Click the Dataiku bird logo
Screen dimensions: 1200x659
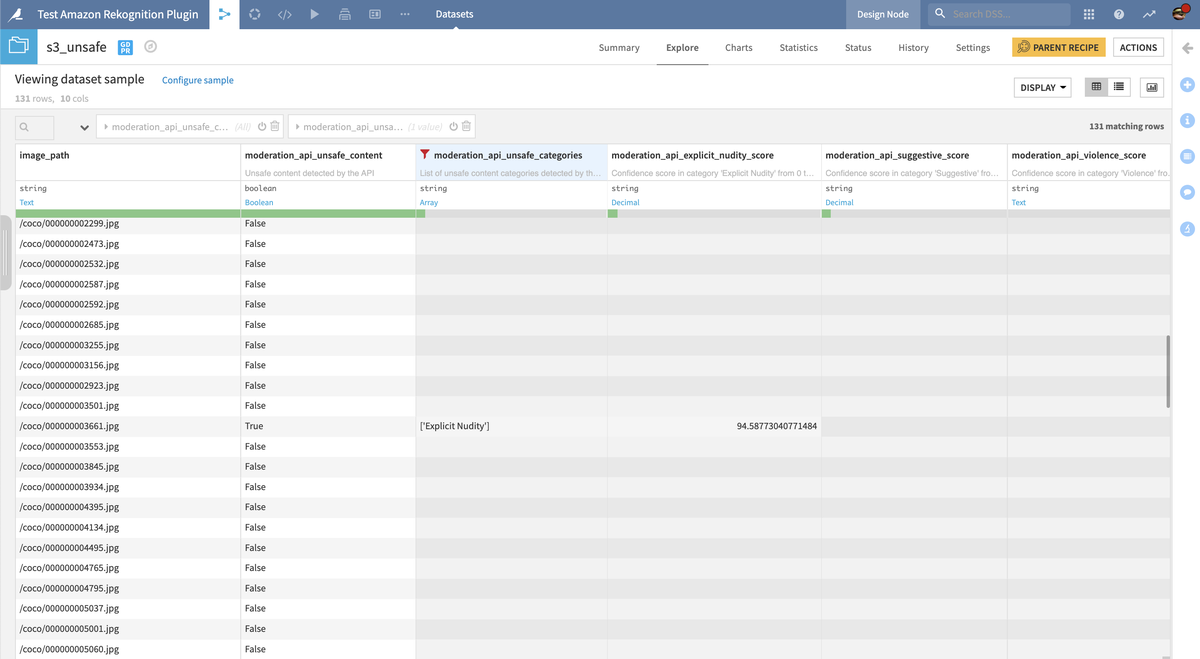tap(17, 14)
